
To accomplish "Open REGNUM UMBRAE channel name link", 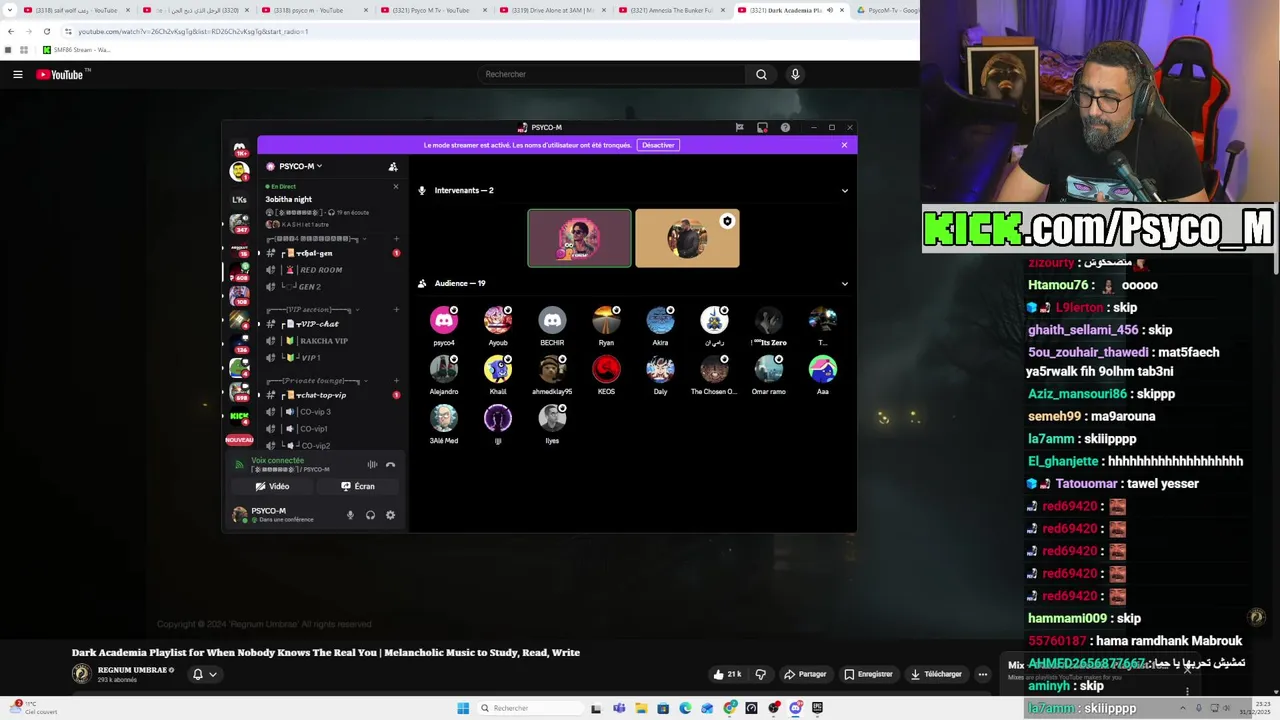I will [x=133, y=670].
